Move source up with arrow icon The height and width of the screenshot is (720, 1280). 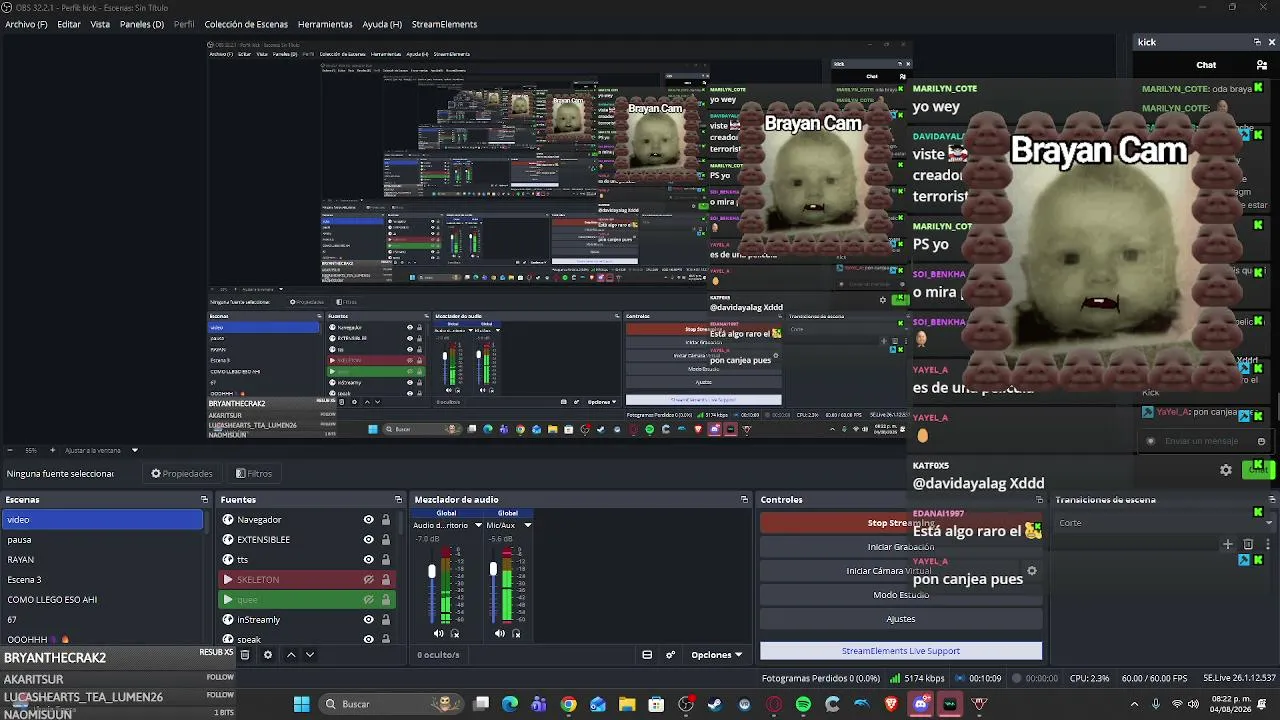point(291,655)
